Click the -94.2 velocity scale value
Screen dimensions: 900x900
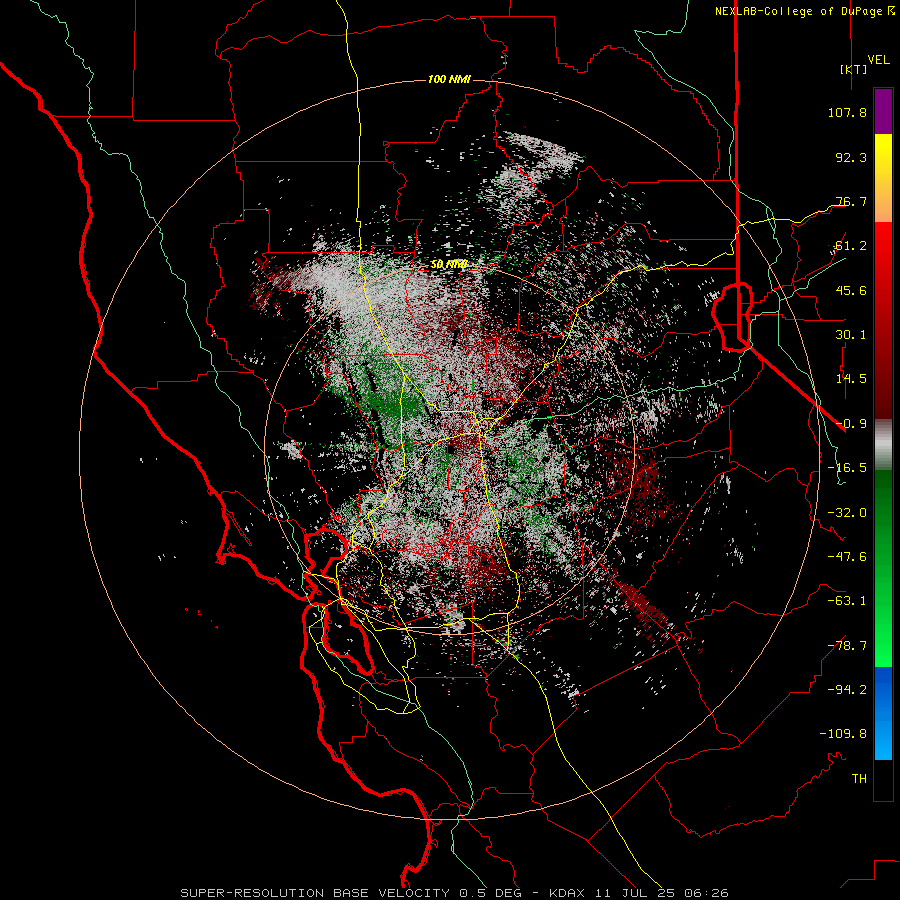847,690
